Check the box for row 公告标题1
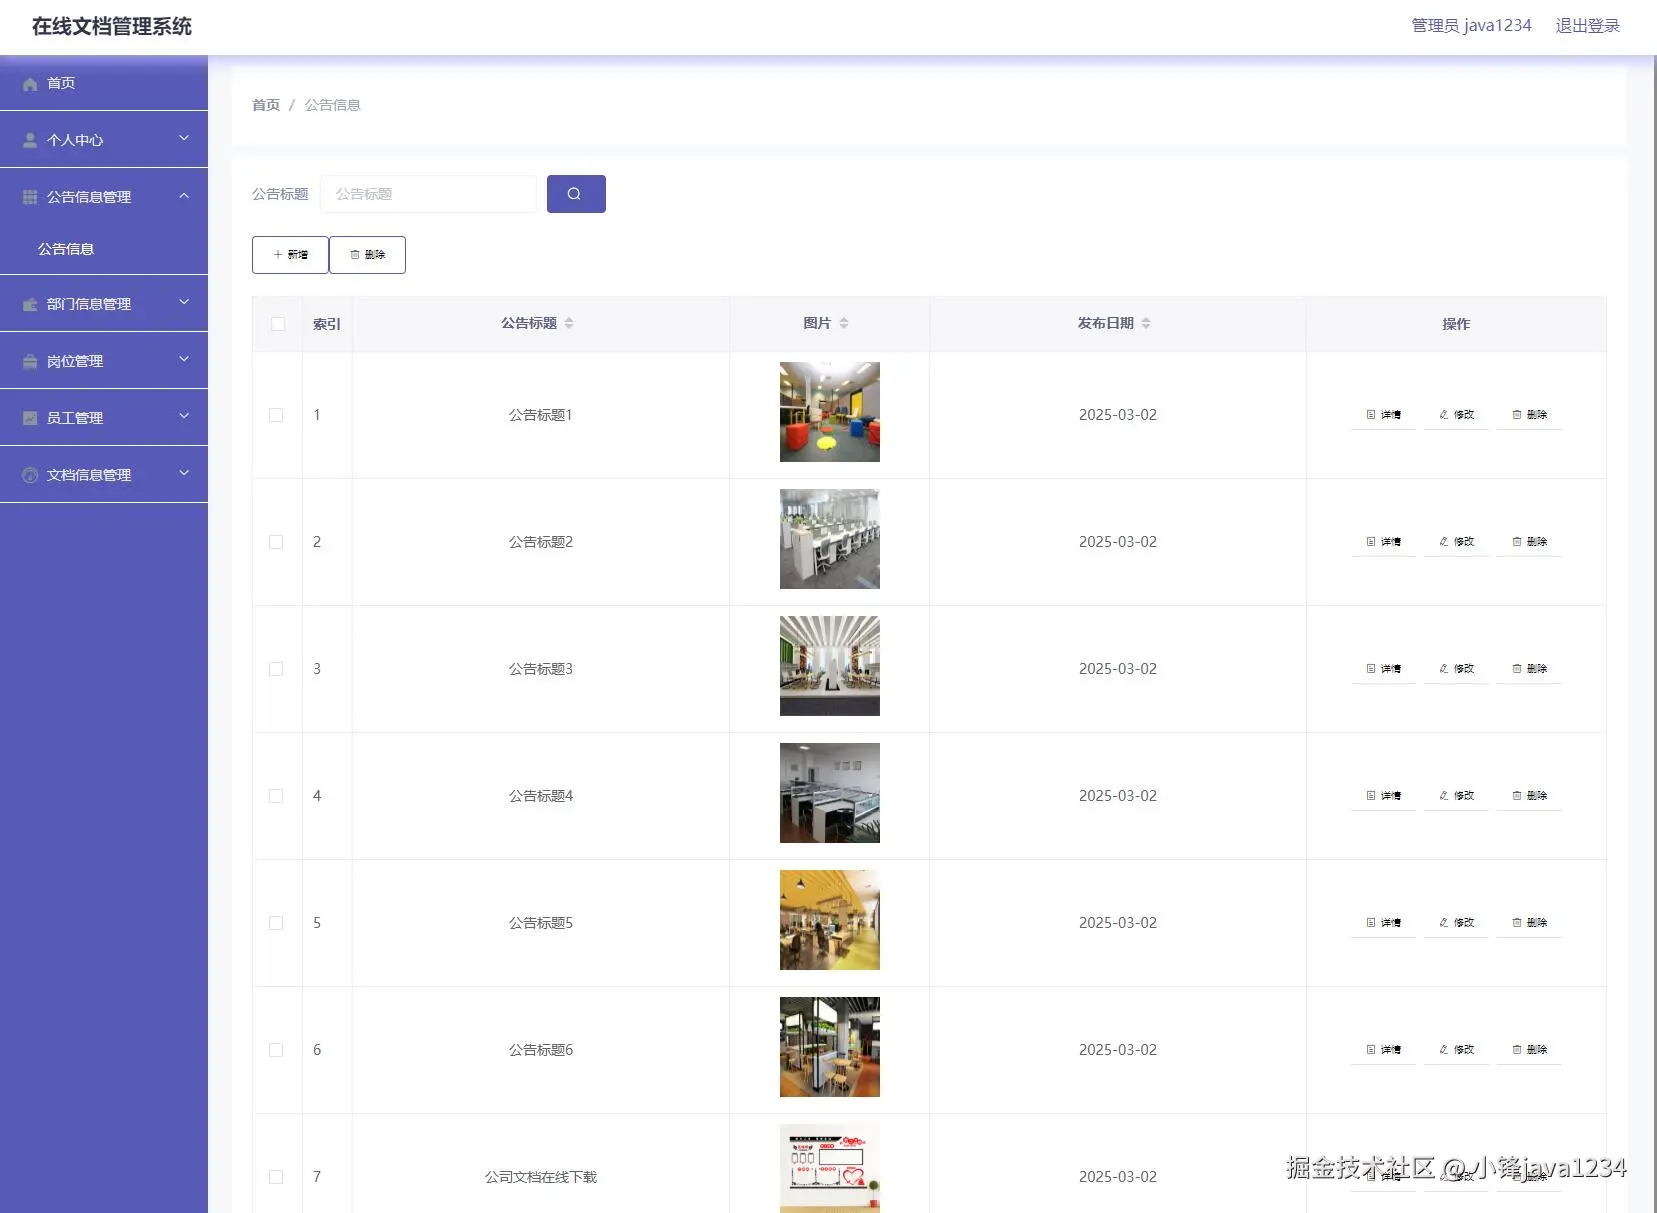1657x1213 pixels. [276, 415]
